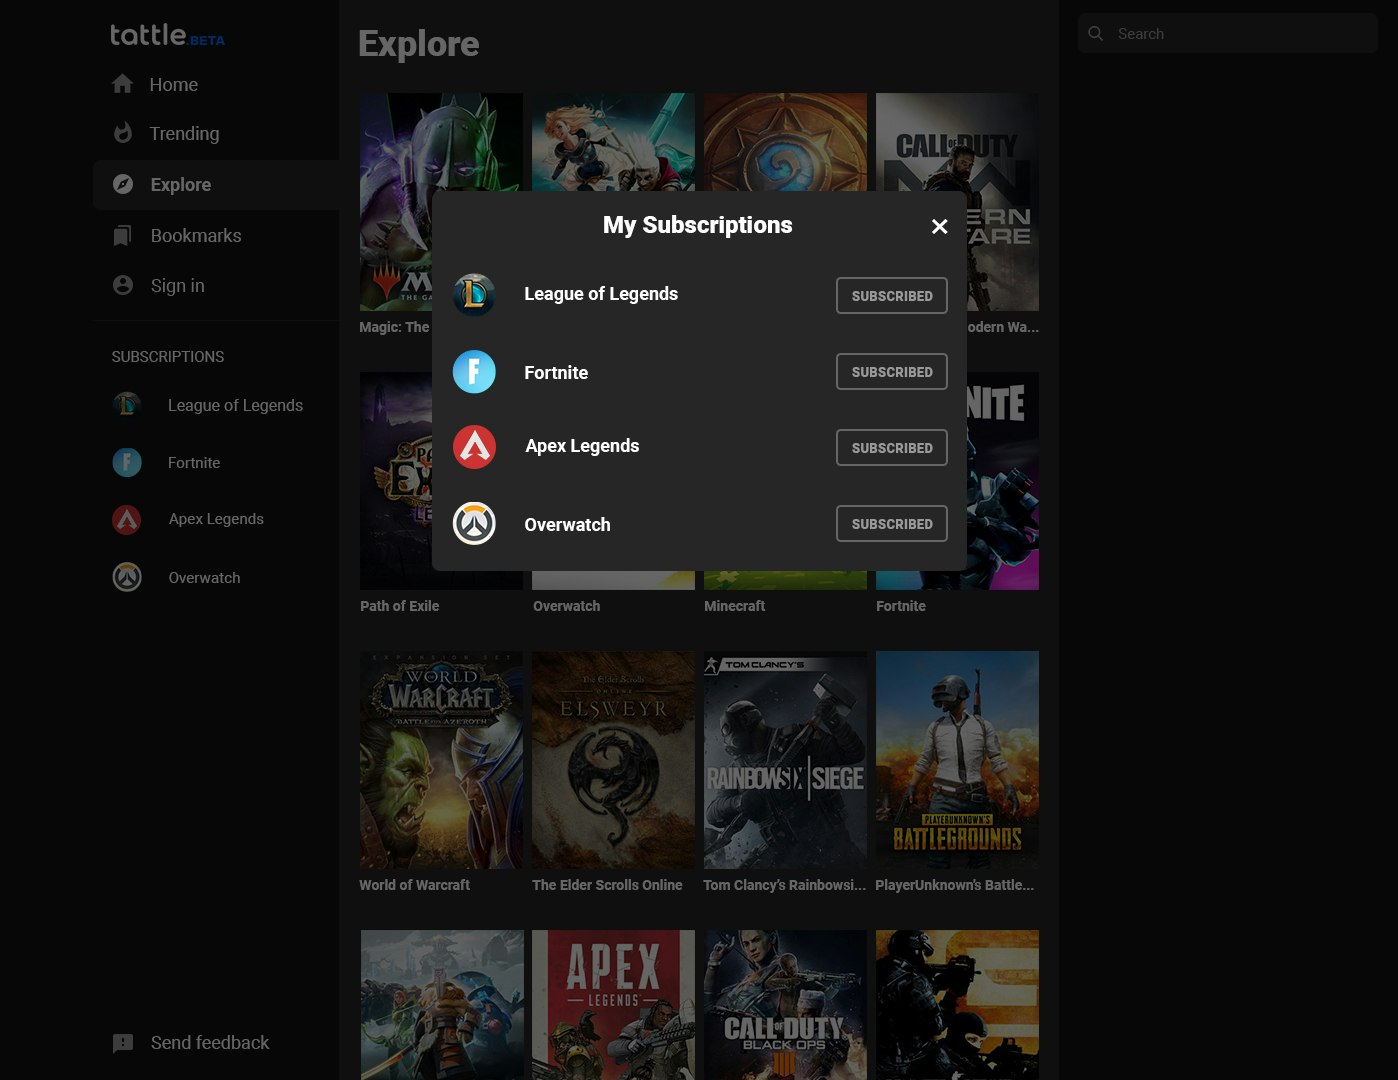The width and height of the screenshot is (1398, 1080).
Task: Open The Elder Scrolls Online cover thumbnail
Action: [x=613, y=760]
